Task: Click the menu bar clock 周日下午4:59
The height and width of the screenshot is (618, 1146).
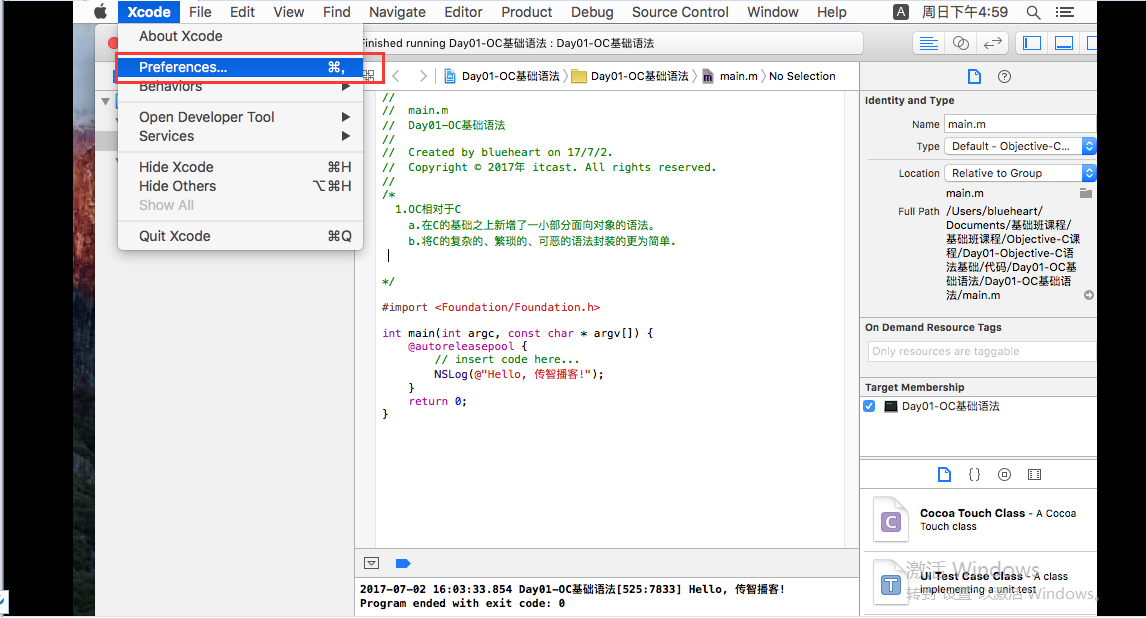Action: 964,12
